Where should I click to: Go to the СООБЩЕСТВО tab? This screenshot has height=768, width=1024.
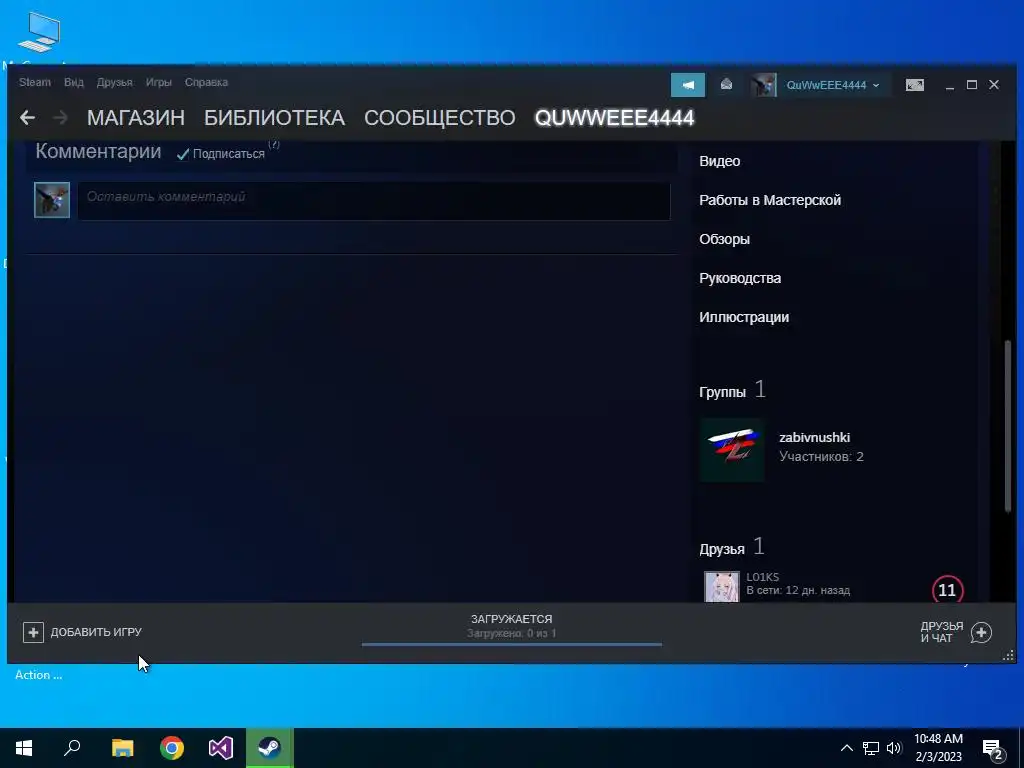tap(440, 118)
